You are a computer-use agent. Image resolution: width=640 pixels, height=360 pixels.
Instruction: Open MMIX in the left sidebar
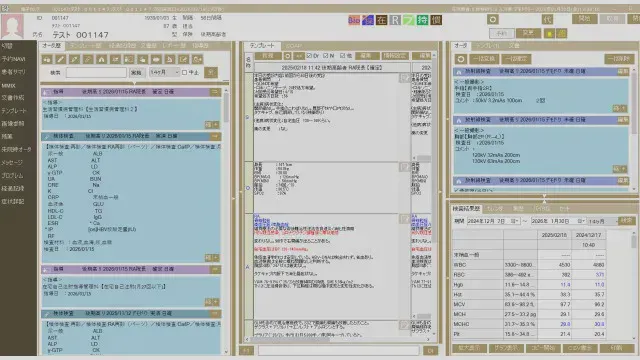[x=8, y=86]
